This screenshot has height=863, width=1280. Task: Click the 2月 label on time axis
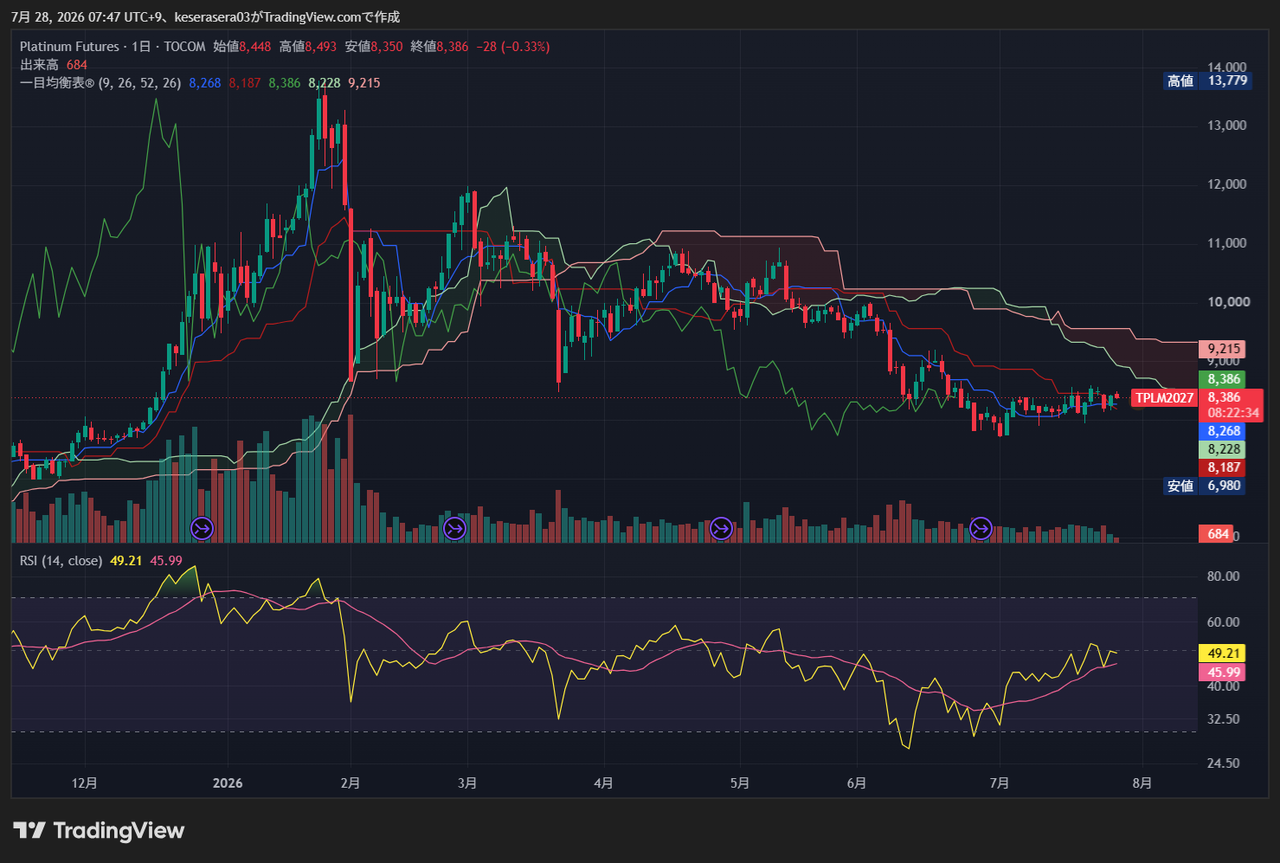click(350, 783)
